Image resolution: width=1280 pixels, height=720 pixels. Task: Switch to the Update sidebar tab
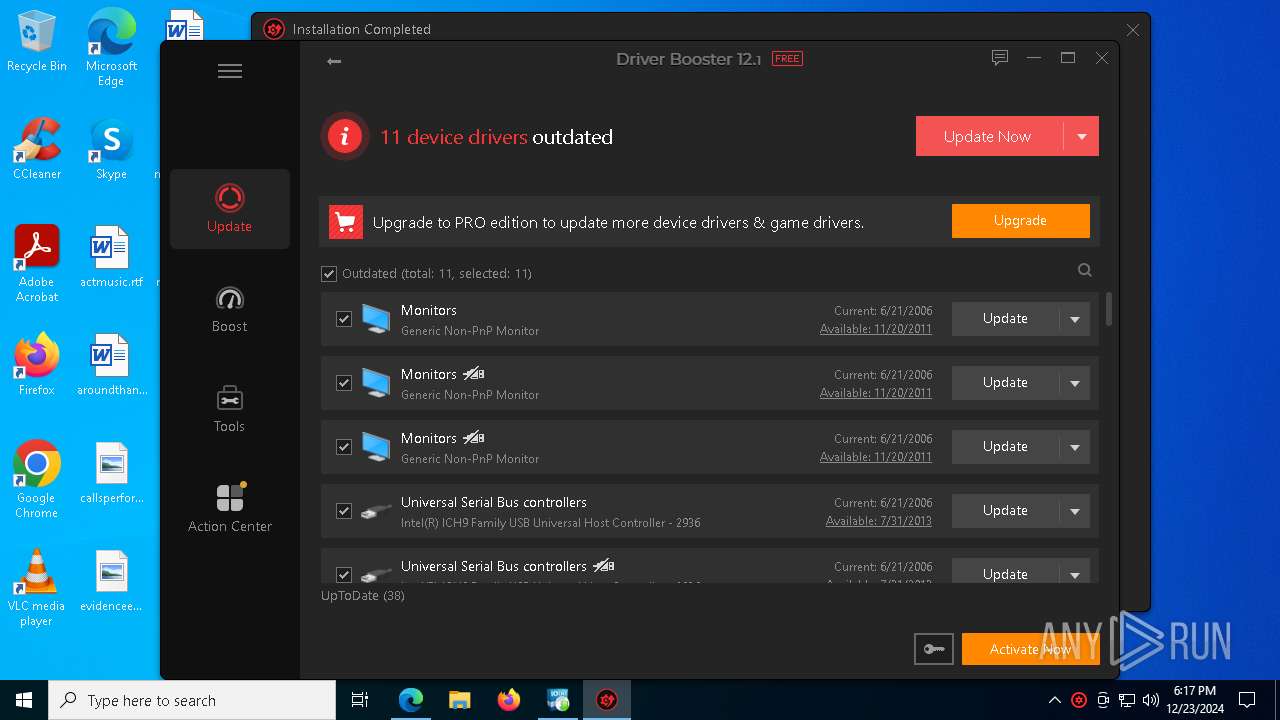(230, 209)
